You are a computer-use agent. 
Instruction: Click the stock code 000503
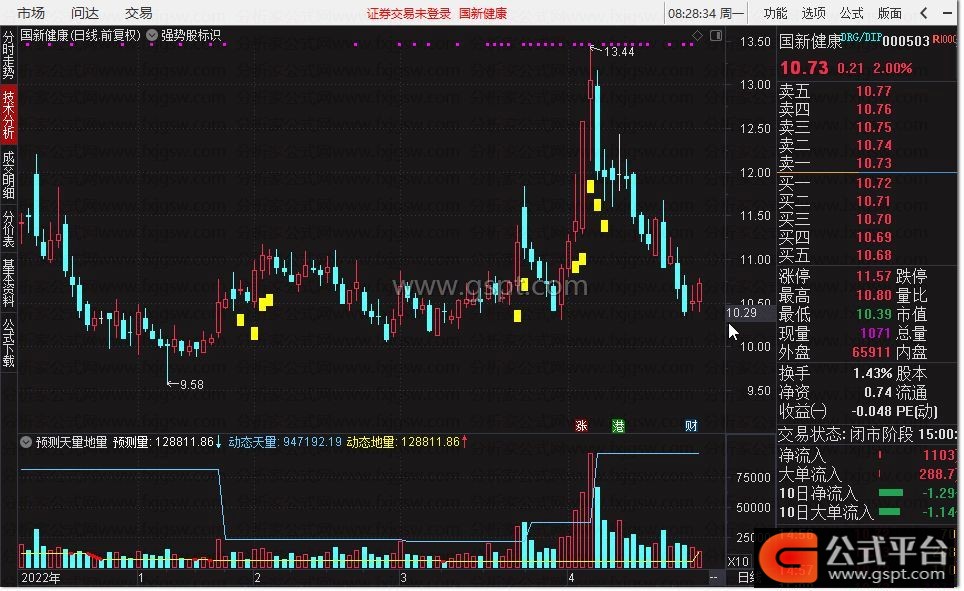point(906,41)
